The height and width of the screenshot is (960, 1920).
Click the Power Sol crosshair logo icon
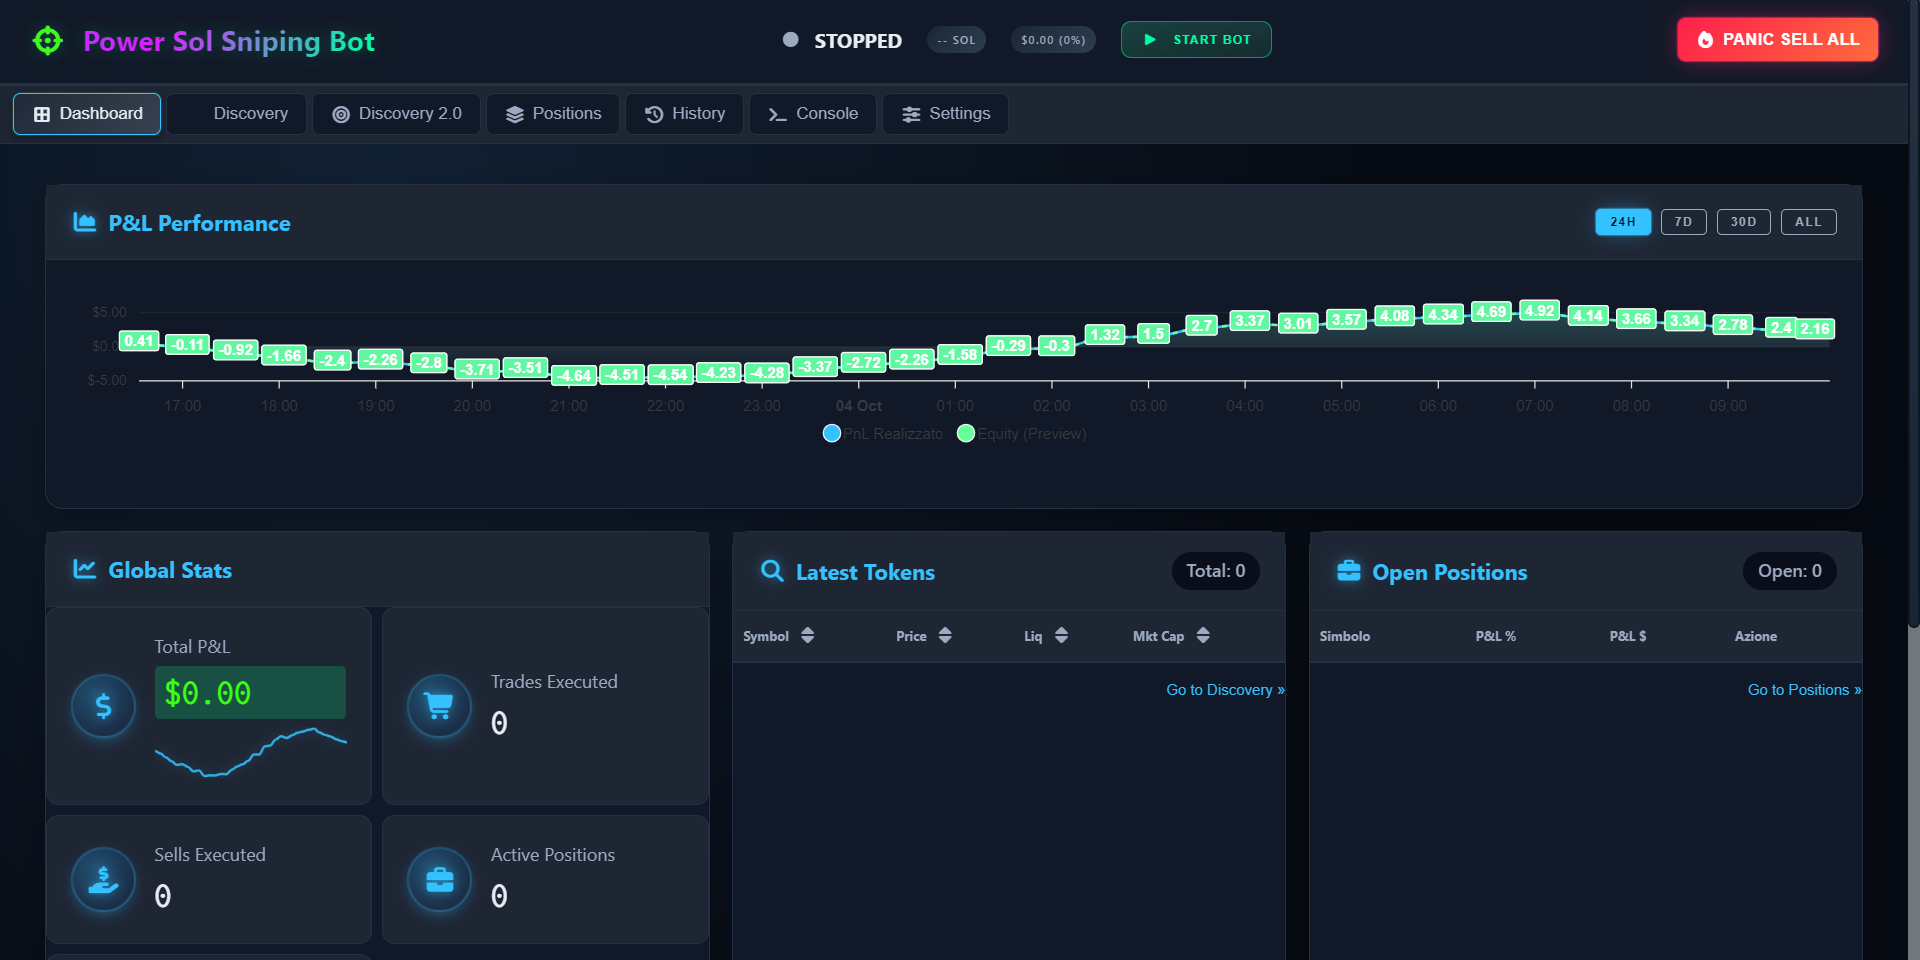click(47, 41)
